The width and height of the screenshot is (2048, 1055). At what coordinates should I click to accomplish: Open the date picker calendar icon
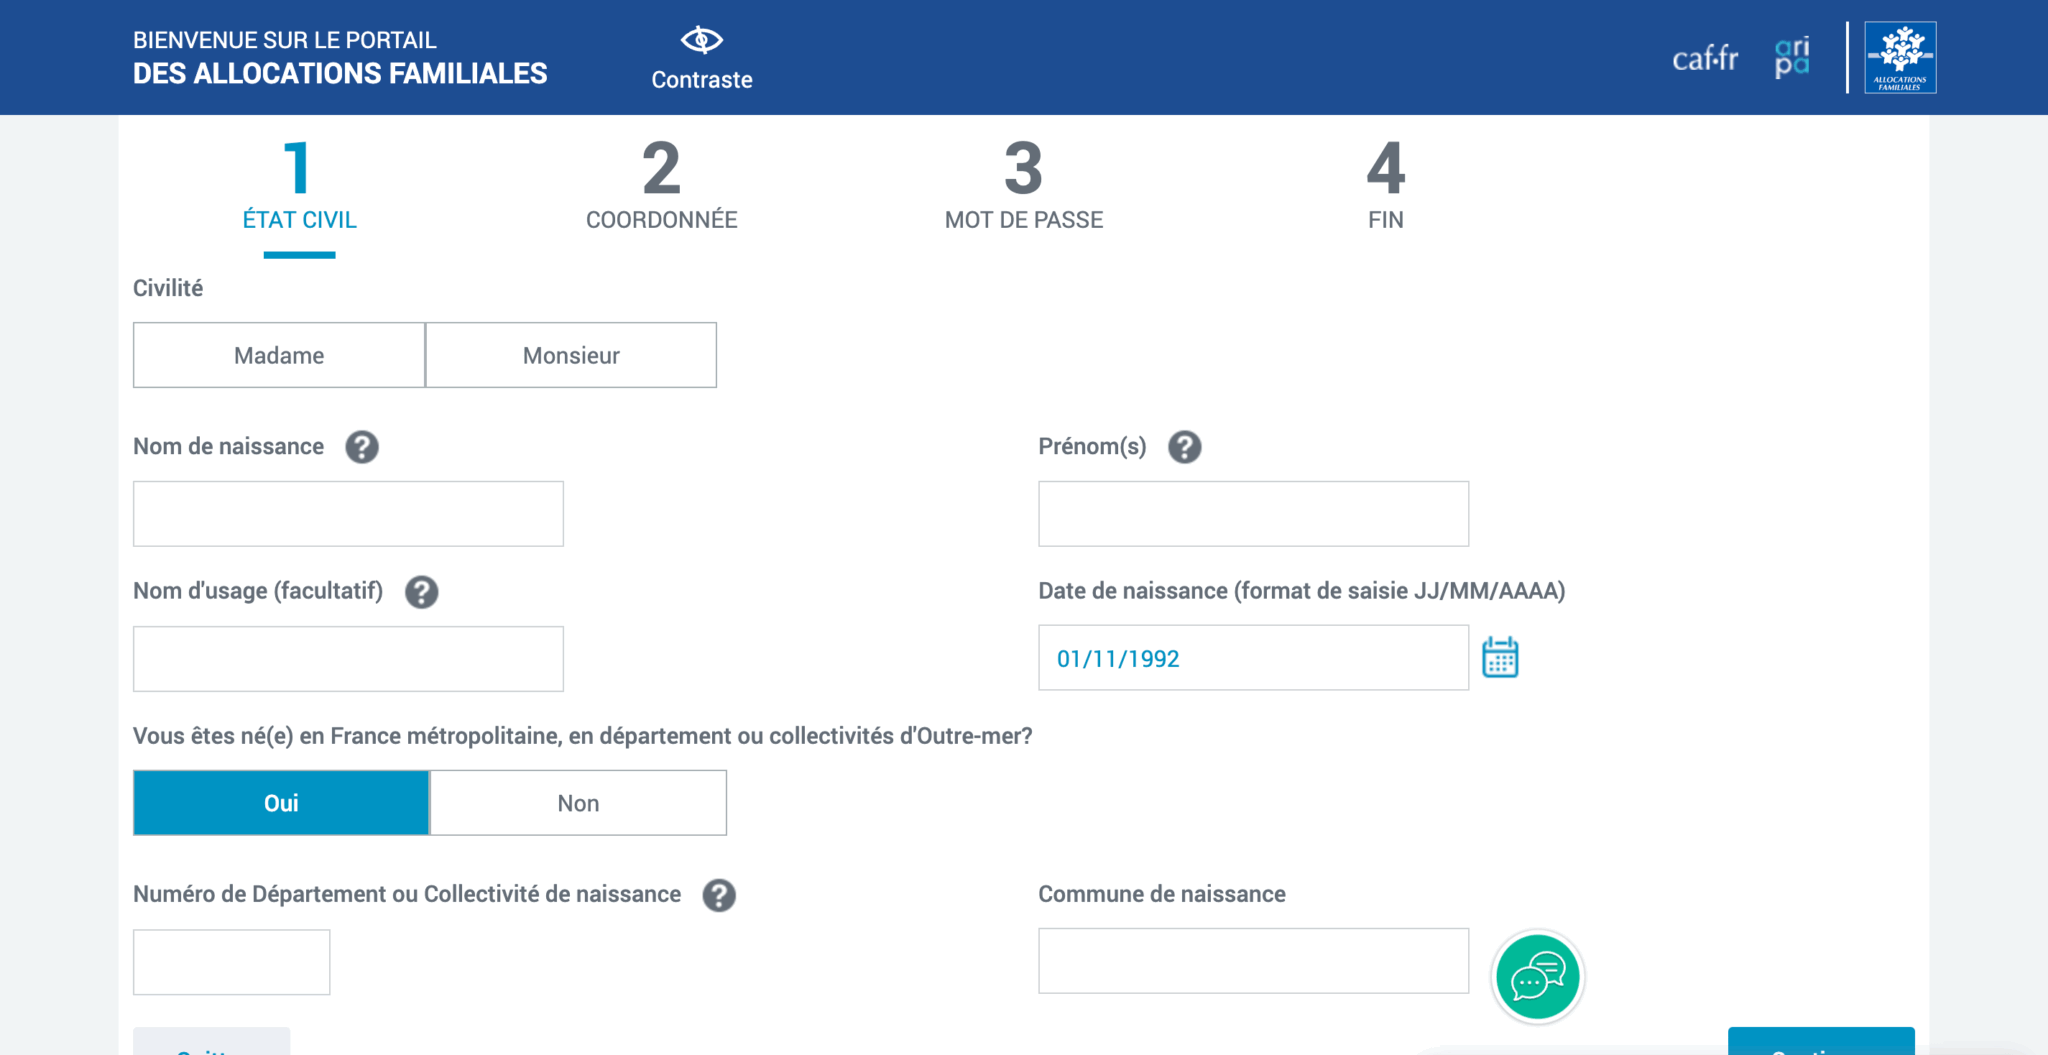coord(1500,658)
